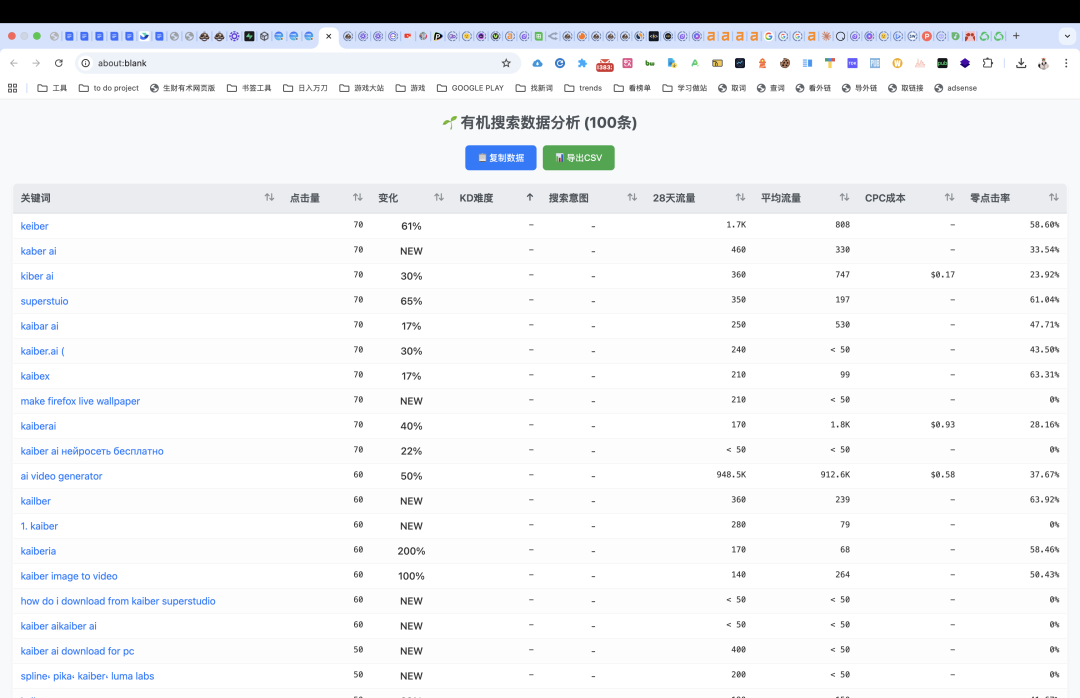Click the dark chart-line extension icon
This screenshot has height=698, width=1080.
[x=740, y=63]
